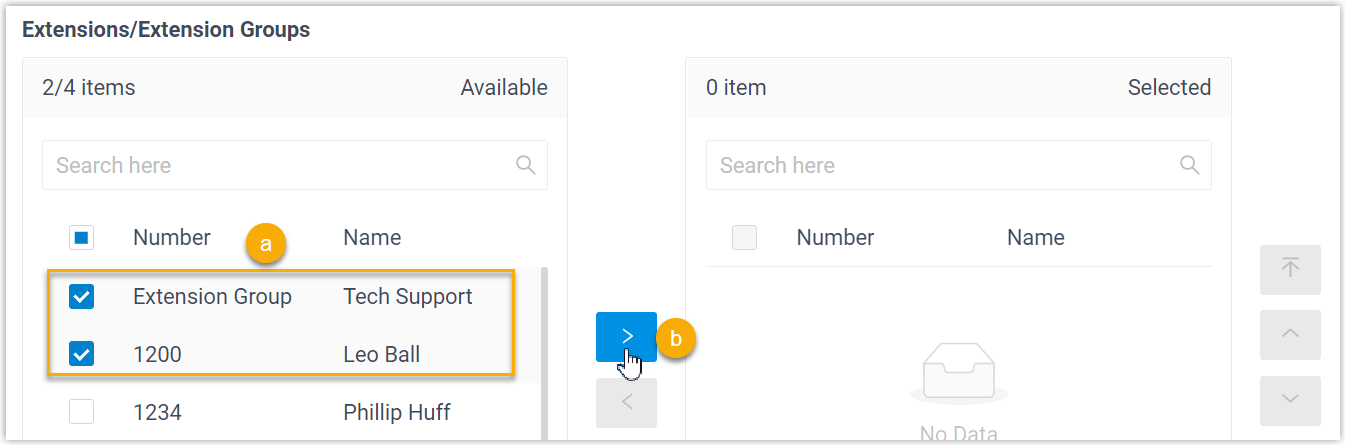Viewport: 1346px width, 446px height.
Task: Click Number column header in Available list
Action: [x=172, y=238]
